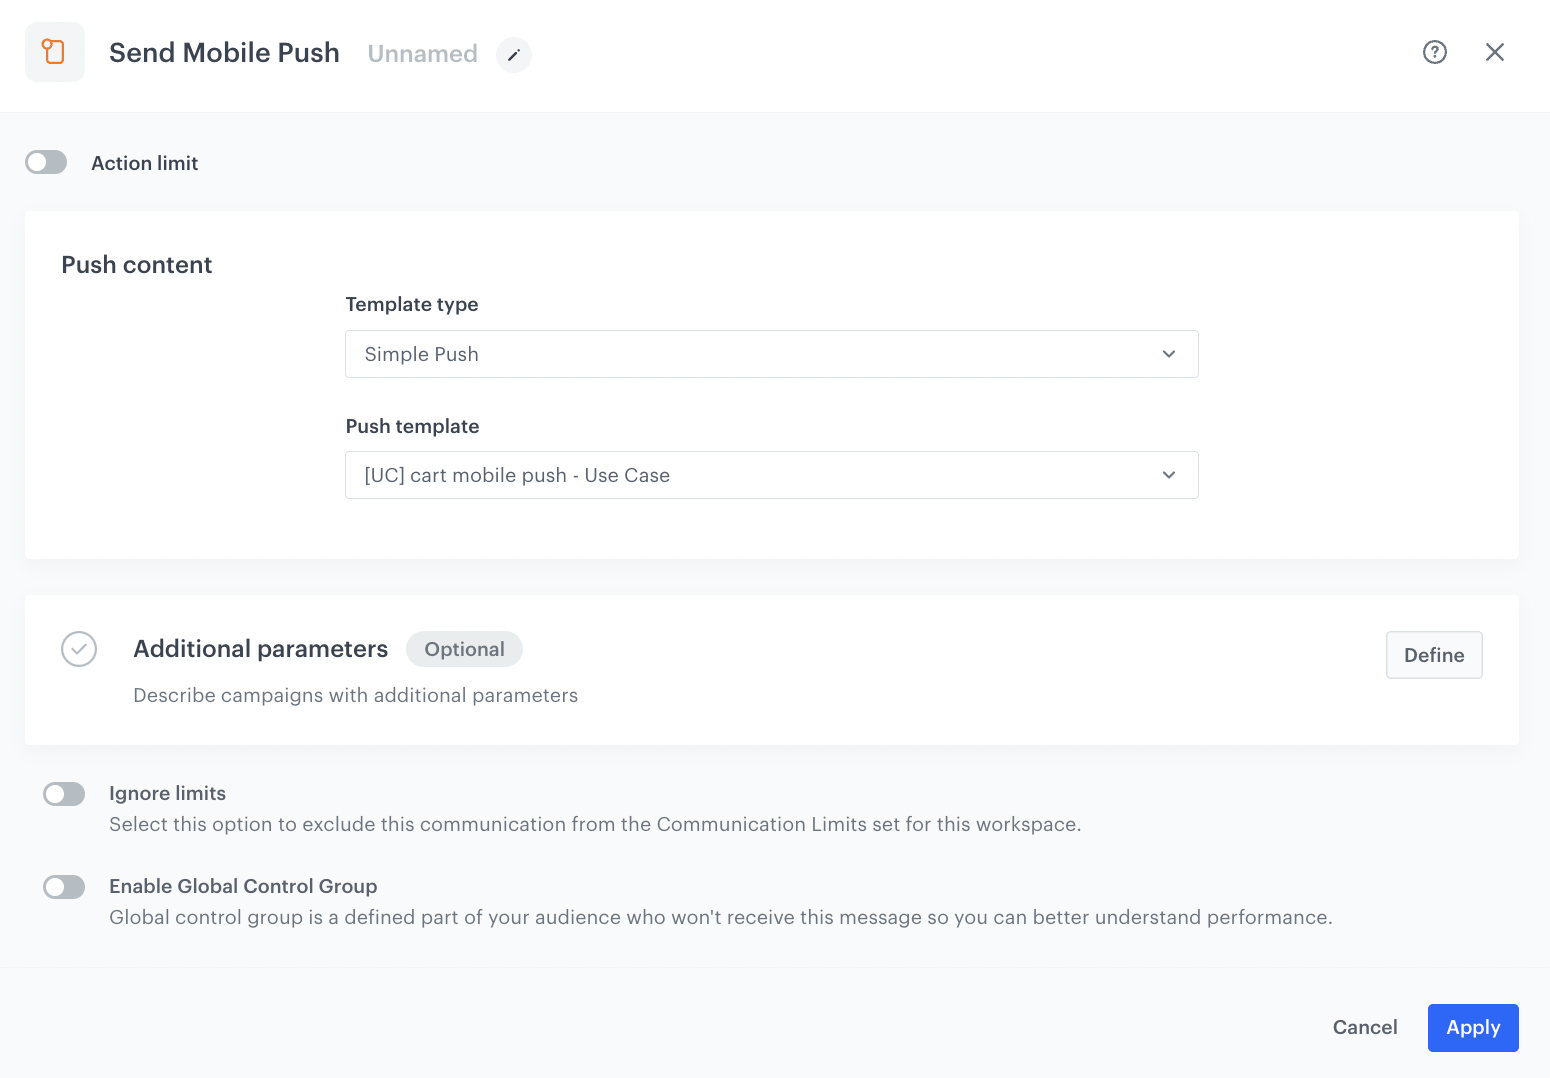Enable Global Control Group
This screenshot has height=1078, width=1550.
64,886
